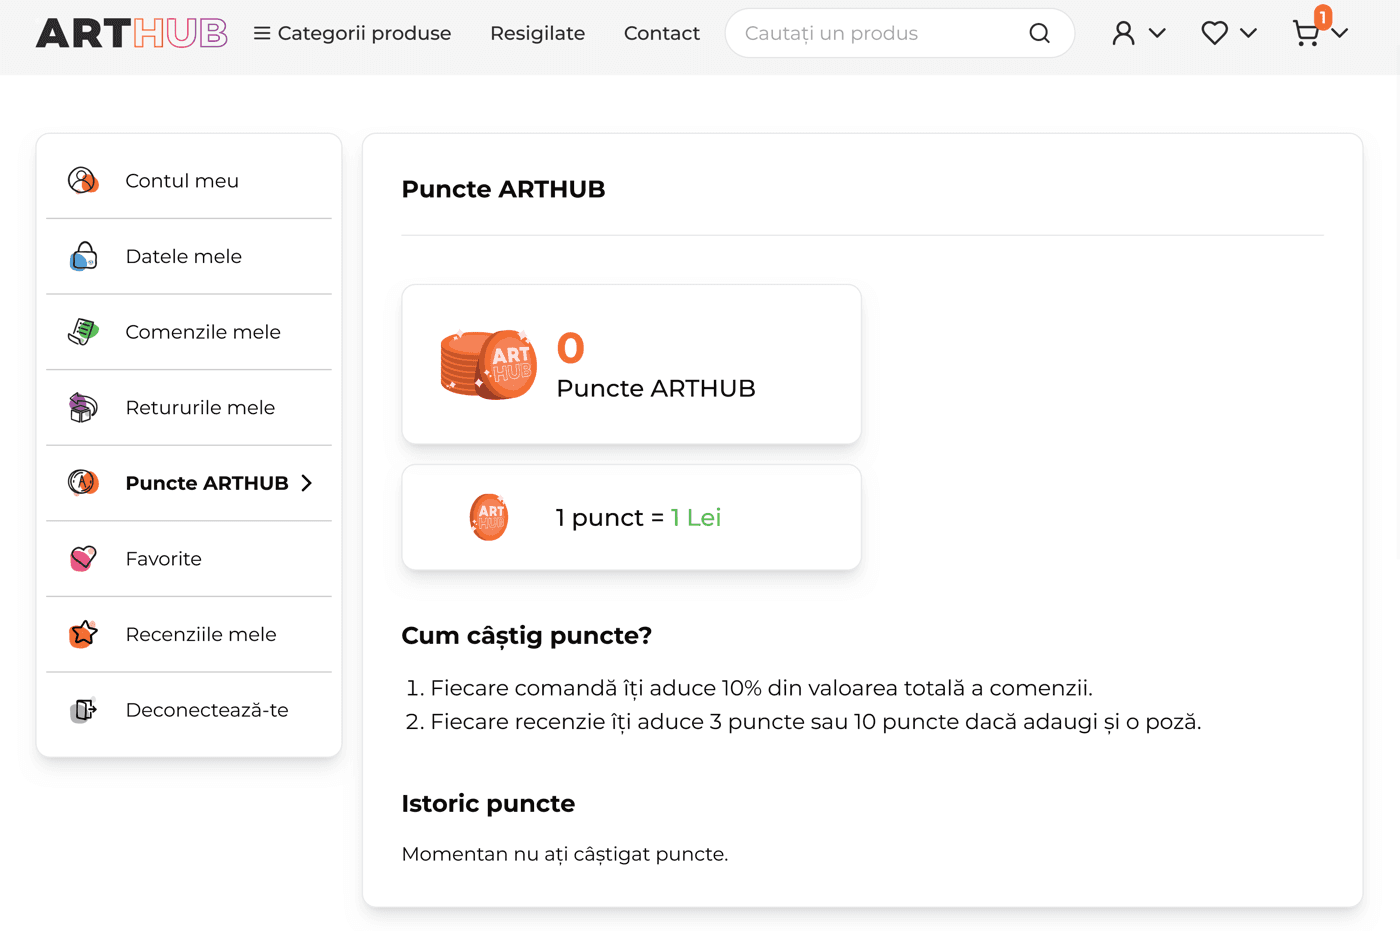Click the Deconectează-te logout icon
1400x932 pixels.
coord(83,710)
